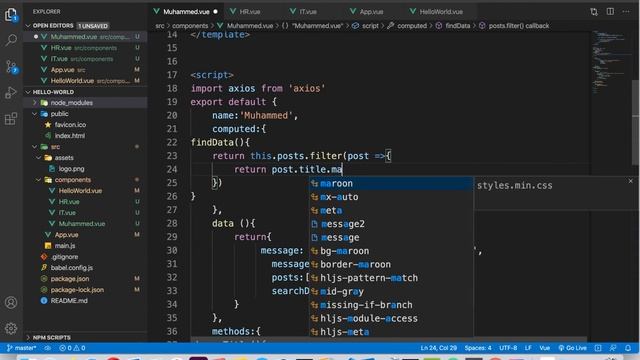The image size is (640, 360).
Task: Switch to the IT.vue tab
Action: (x=308, y=12)
